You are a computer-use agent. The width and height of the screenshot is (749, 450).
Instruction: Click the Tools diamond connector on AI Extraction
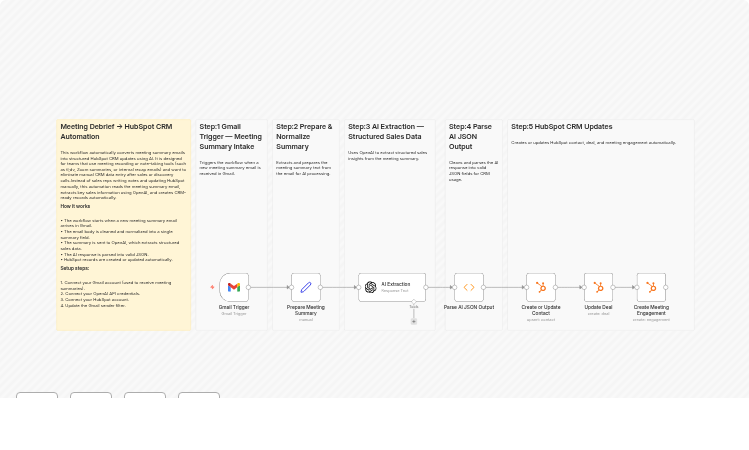coord(414,301)
